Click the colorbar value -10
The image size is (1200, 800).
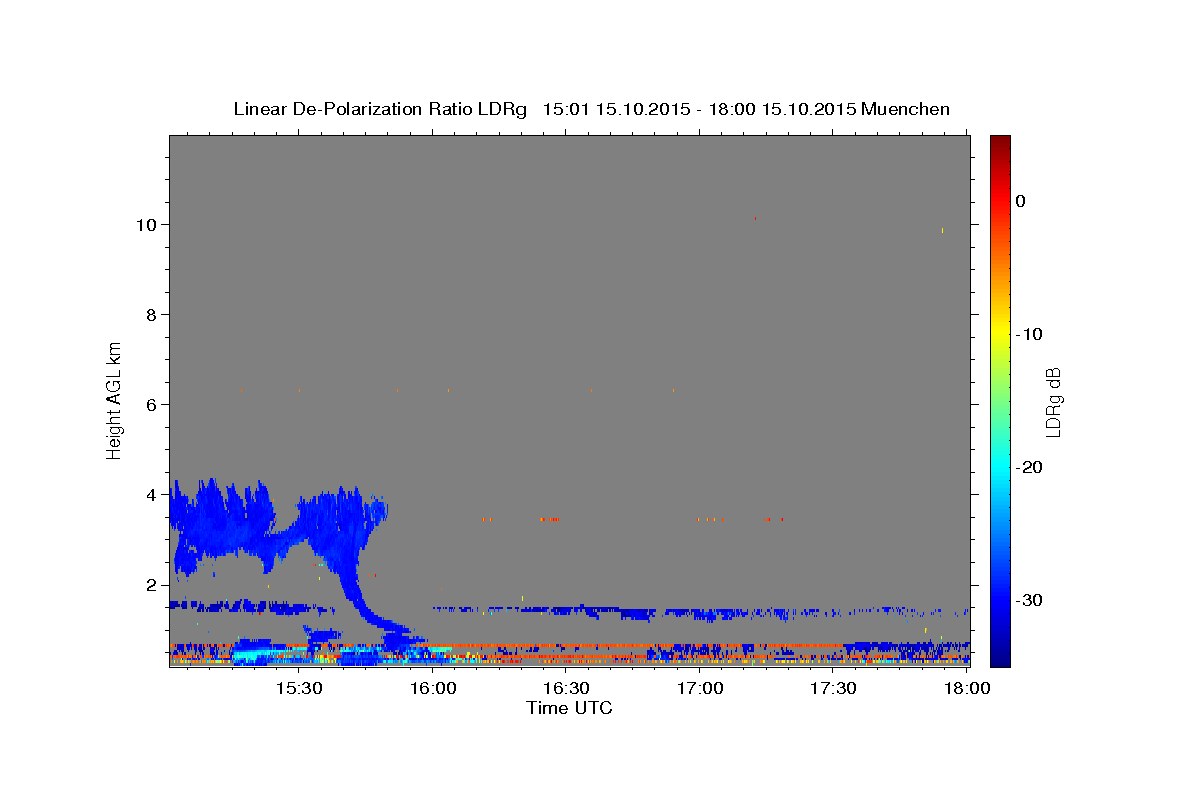tap(1029, 334)
